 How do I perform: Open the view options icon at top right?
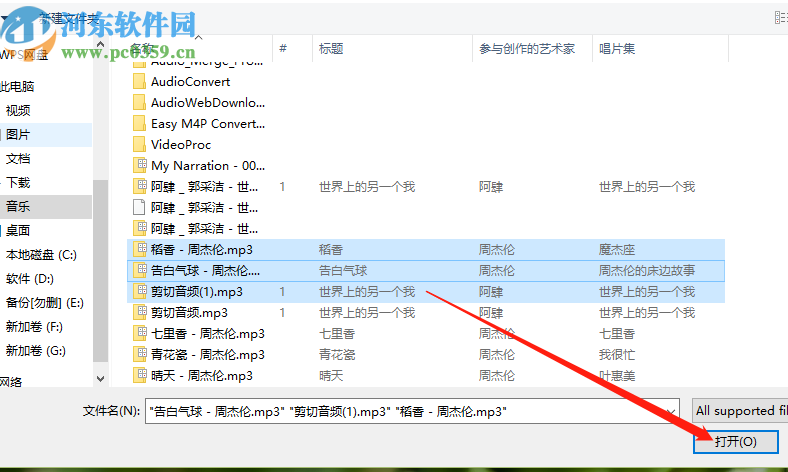click(781, 18)
